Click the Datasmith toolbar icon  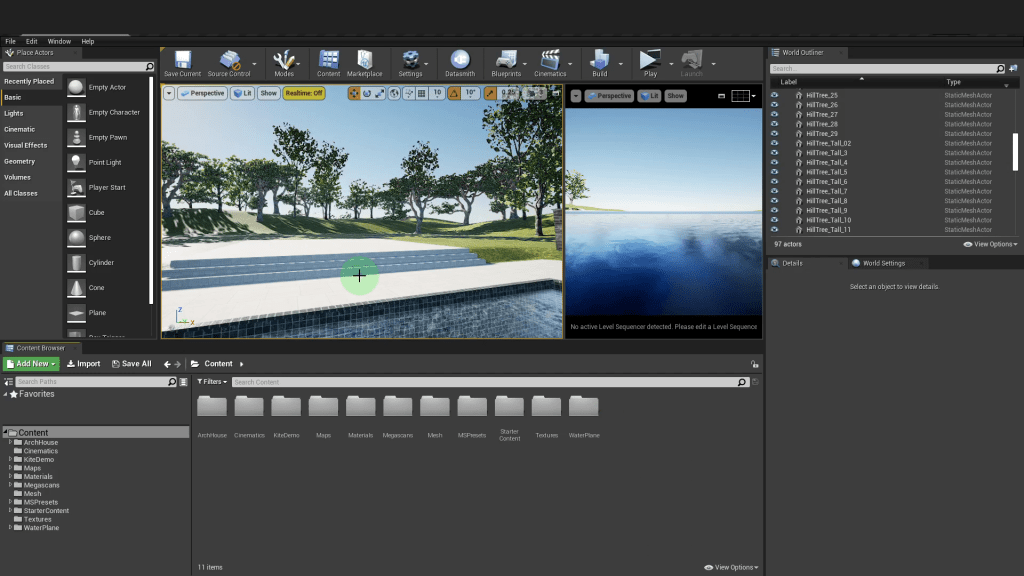coord(460,61)
